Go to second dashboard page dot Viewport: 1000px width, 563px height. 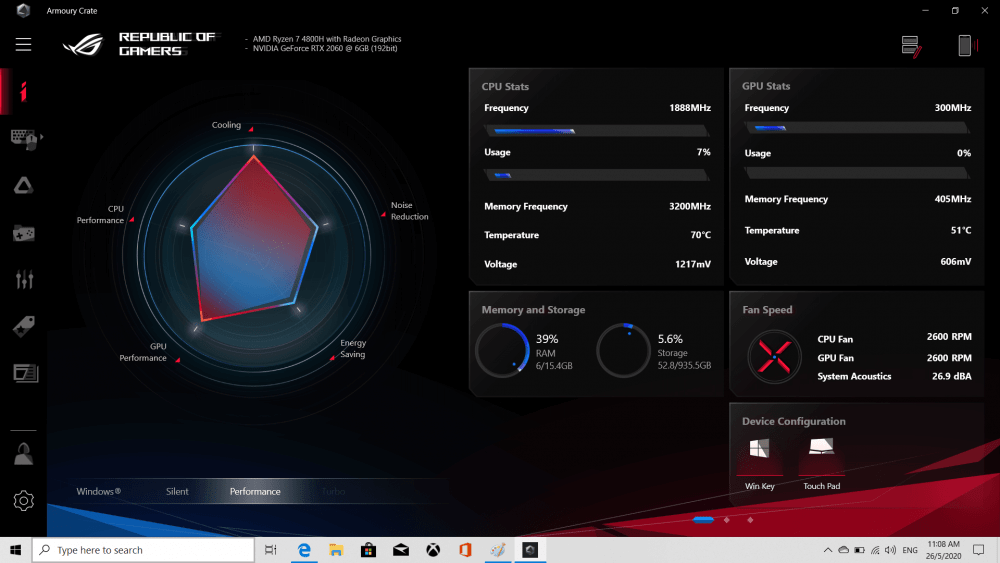(726, 520)
